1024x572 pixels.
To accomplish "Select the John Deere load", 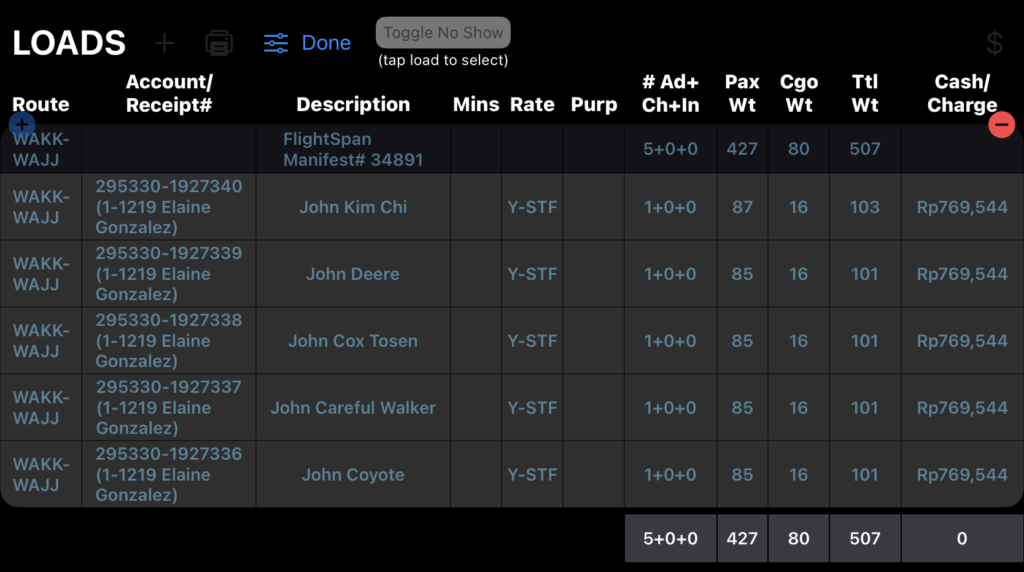I will 353,274.
